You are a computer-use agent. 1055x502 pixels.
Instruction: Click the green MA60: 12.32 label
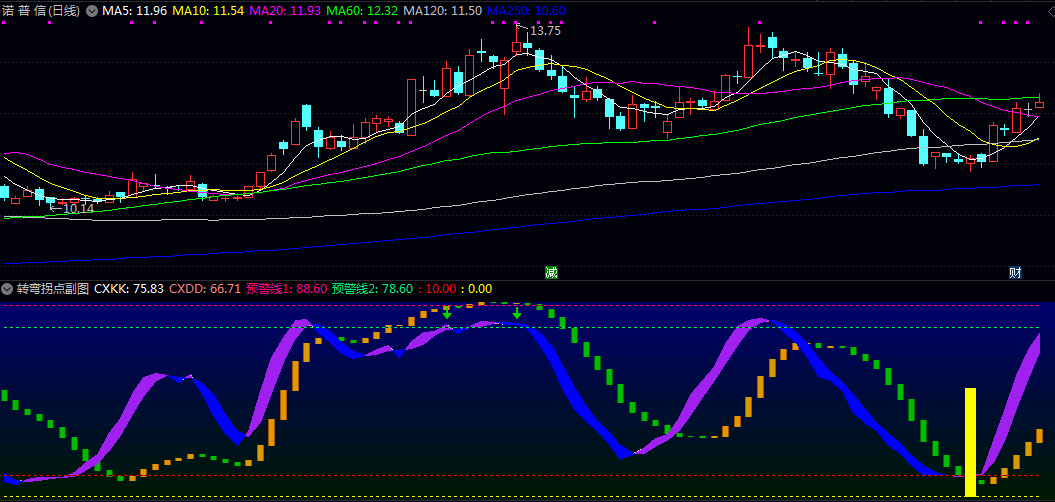362,11
